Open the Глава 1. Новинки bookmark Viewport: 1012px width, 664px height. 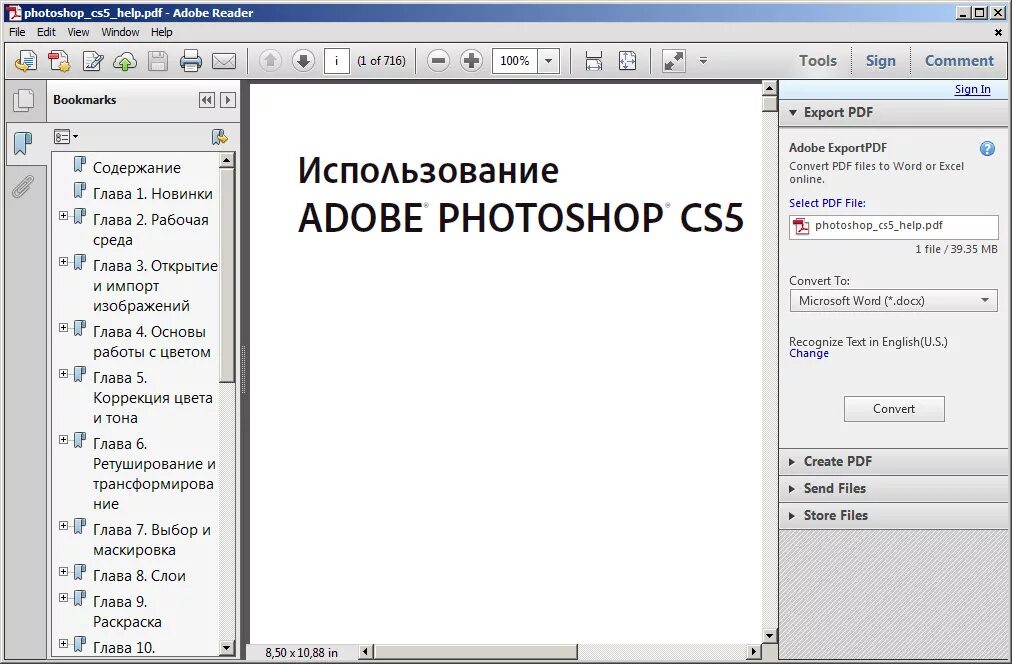(152, 194)
